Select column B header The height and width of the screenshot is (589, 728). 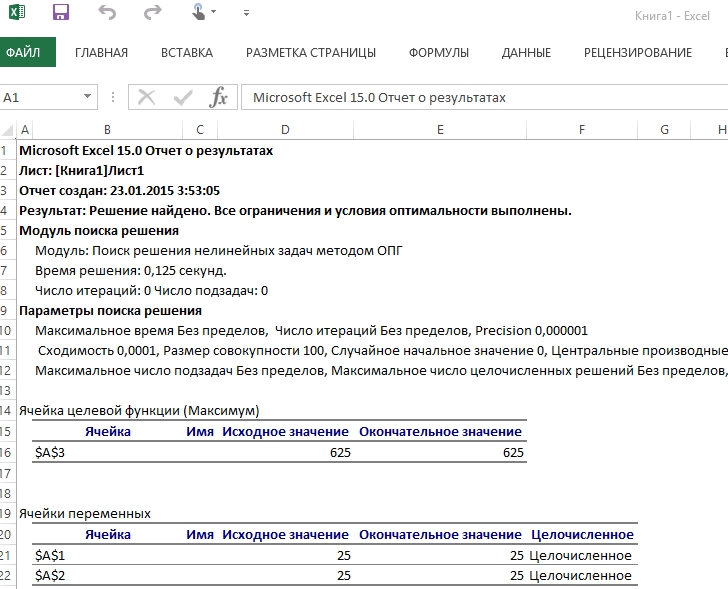107,129
